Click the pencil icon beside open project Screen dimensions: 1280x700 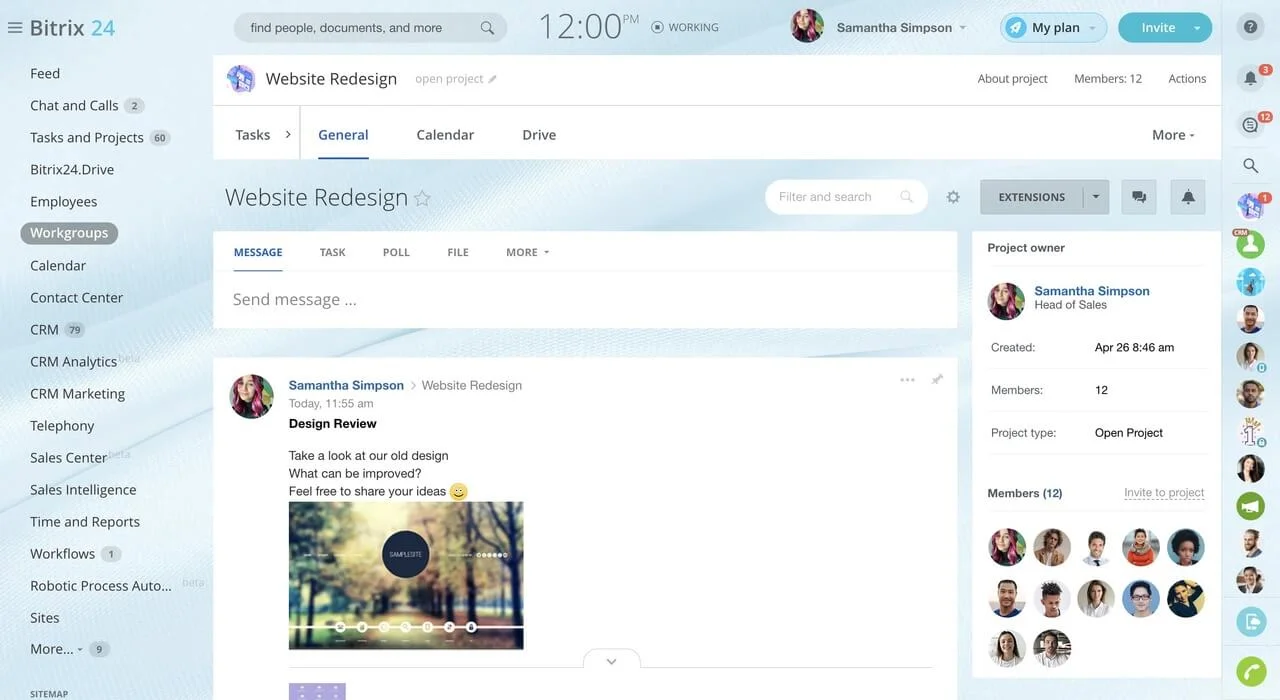pyautogui.click(x=492, y=79)
